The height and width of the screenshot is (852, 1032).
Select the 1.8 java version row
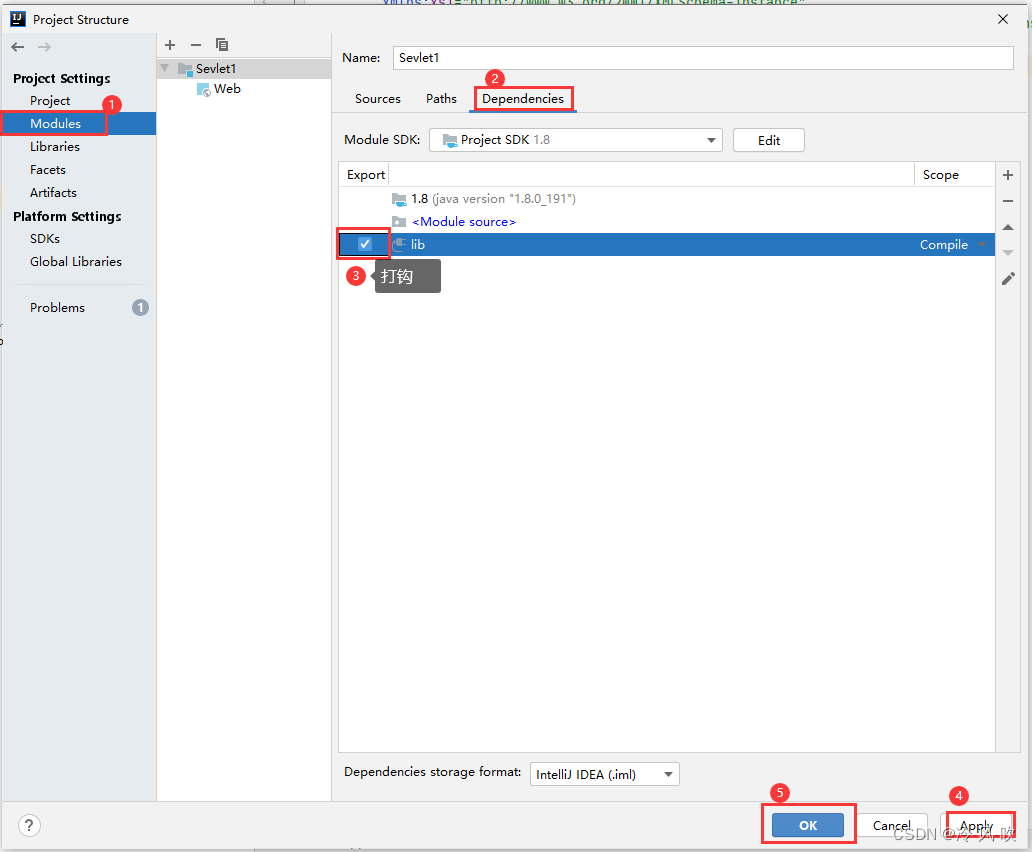667,199
